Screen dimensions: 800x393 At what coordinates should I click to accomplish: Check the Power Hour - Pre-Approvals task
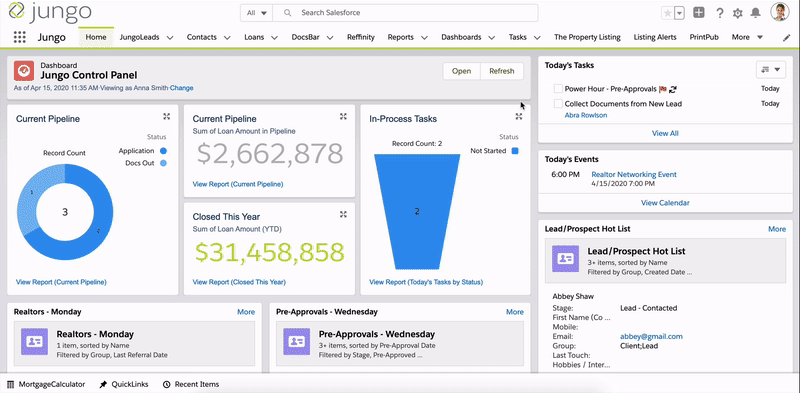point(558,89)
